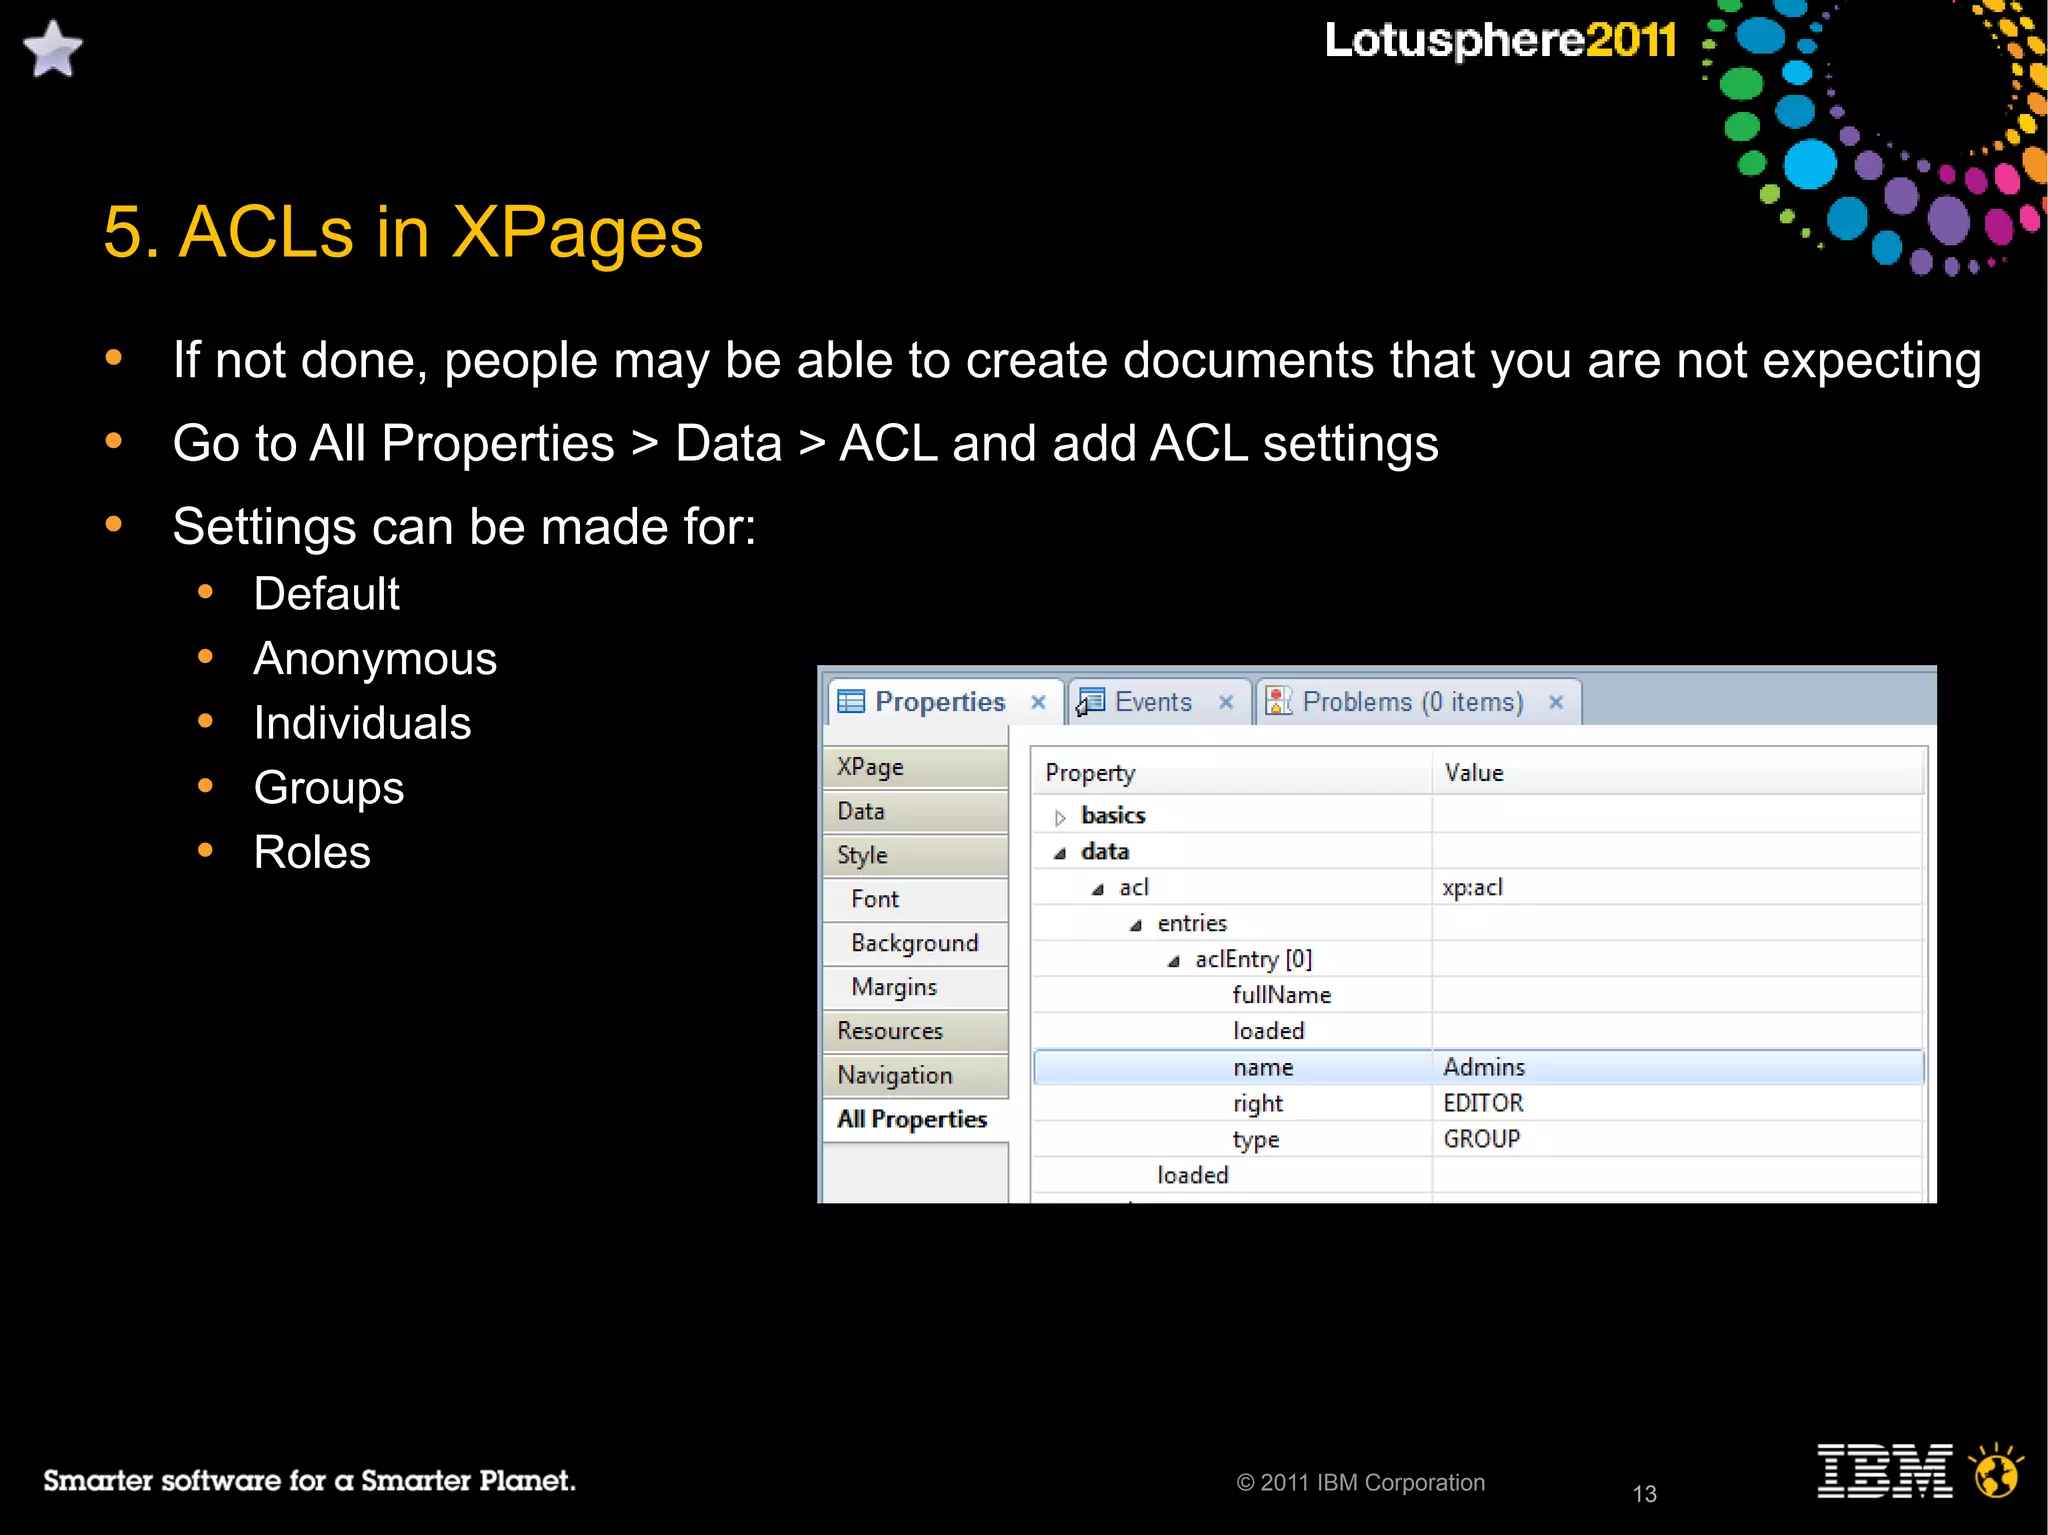
Task: Click the Problems tab icon
Action: point(1279,701)
